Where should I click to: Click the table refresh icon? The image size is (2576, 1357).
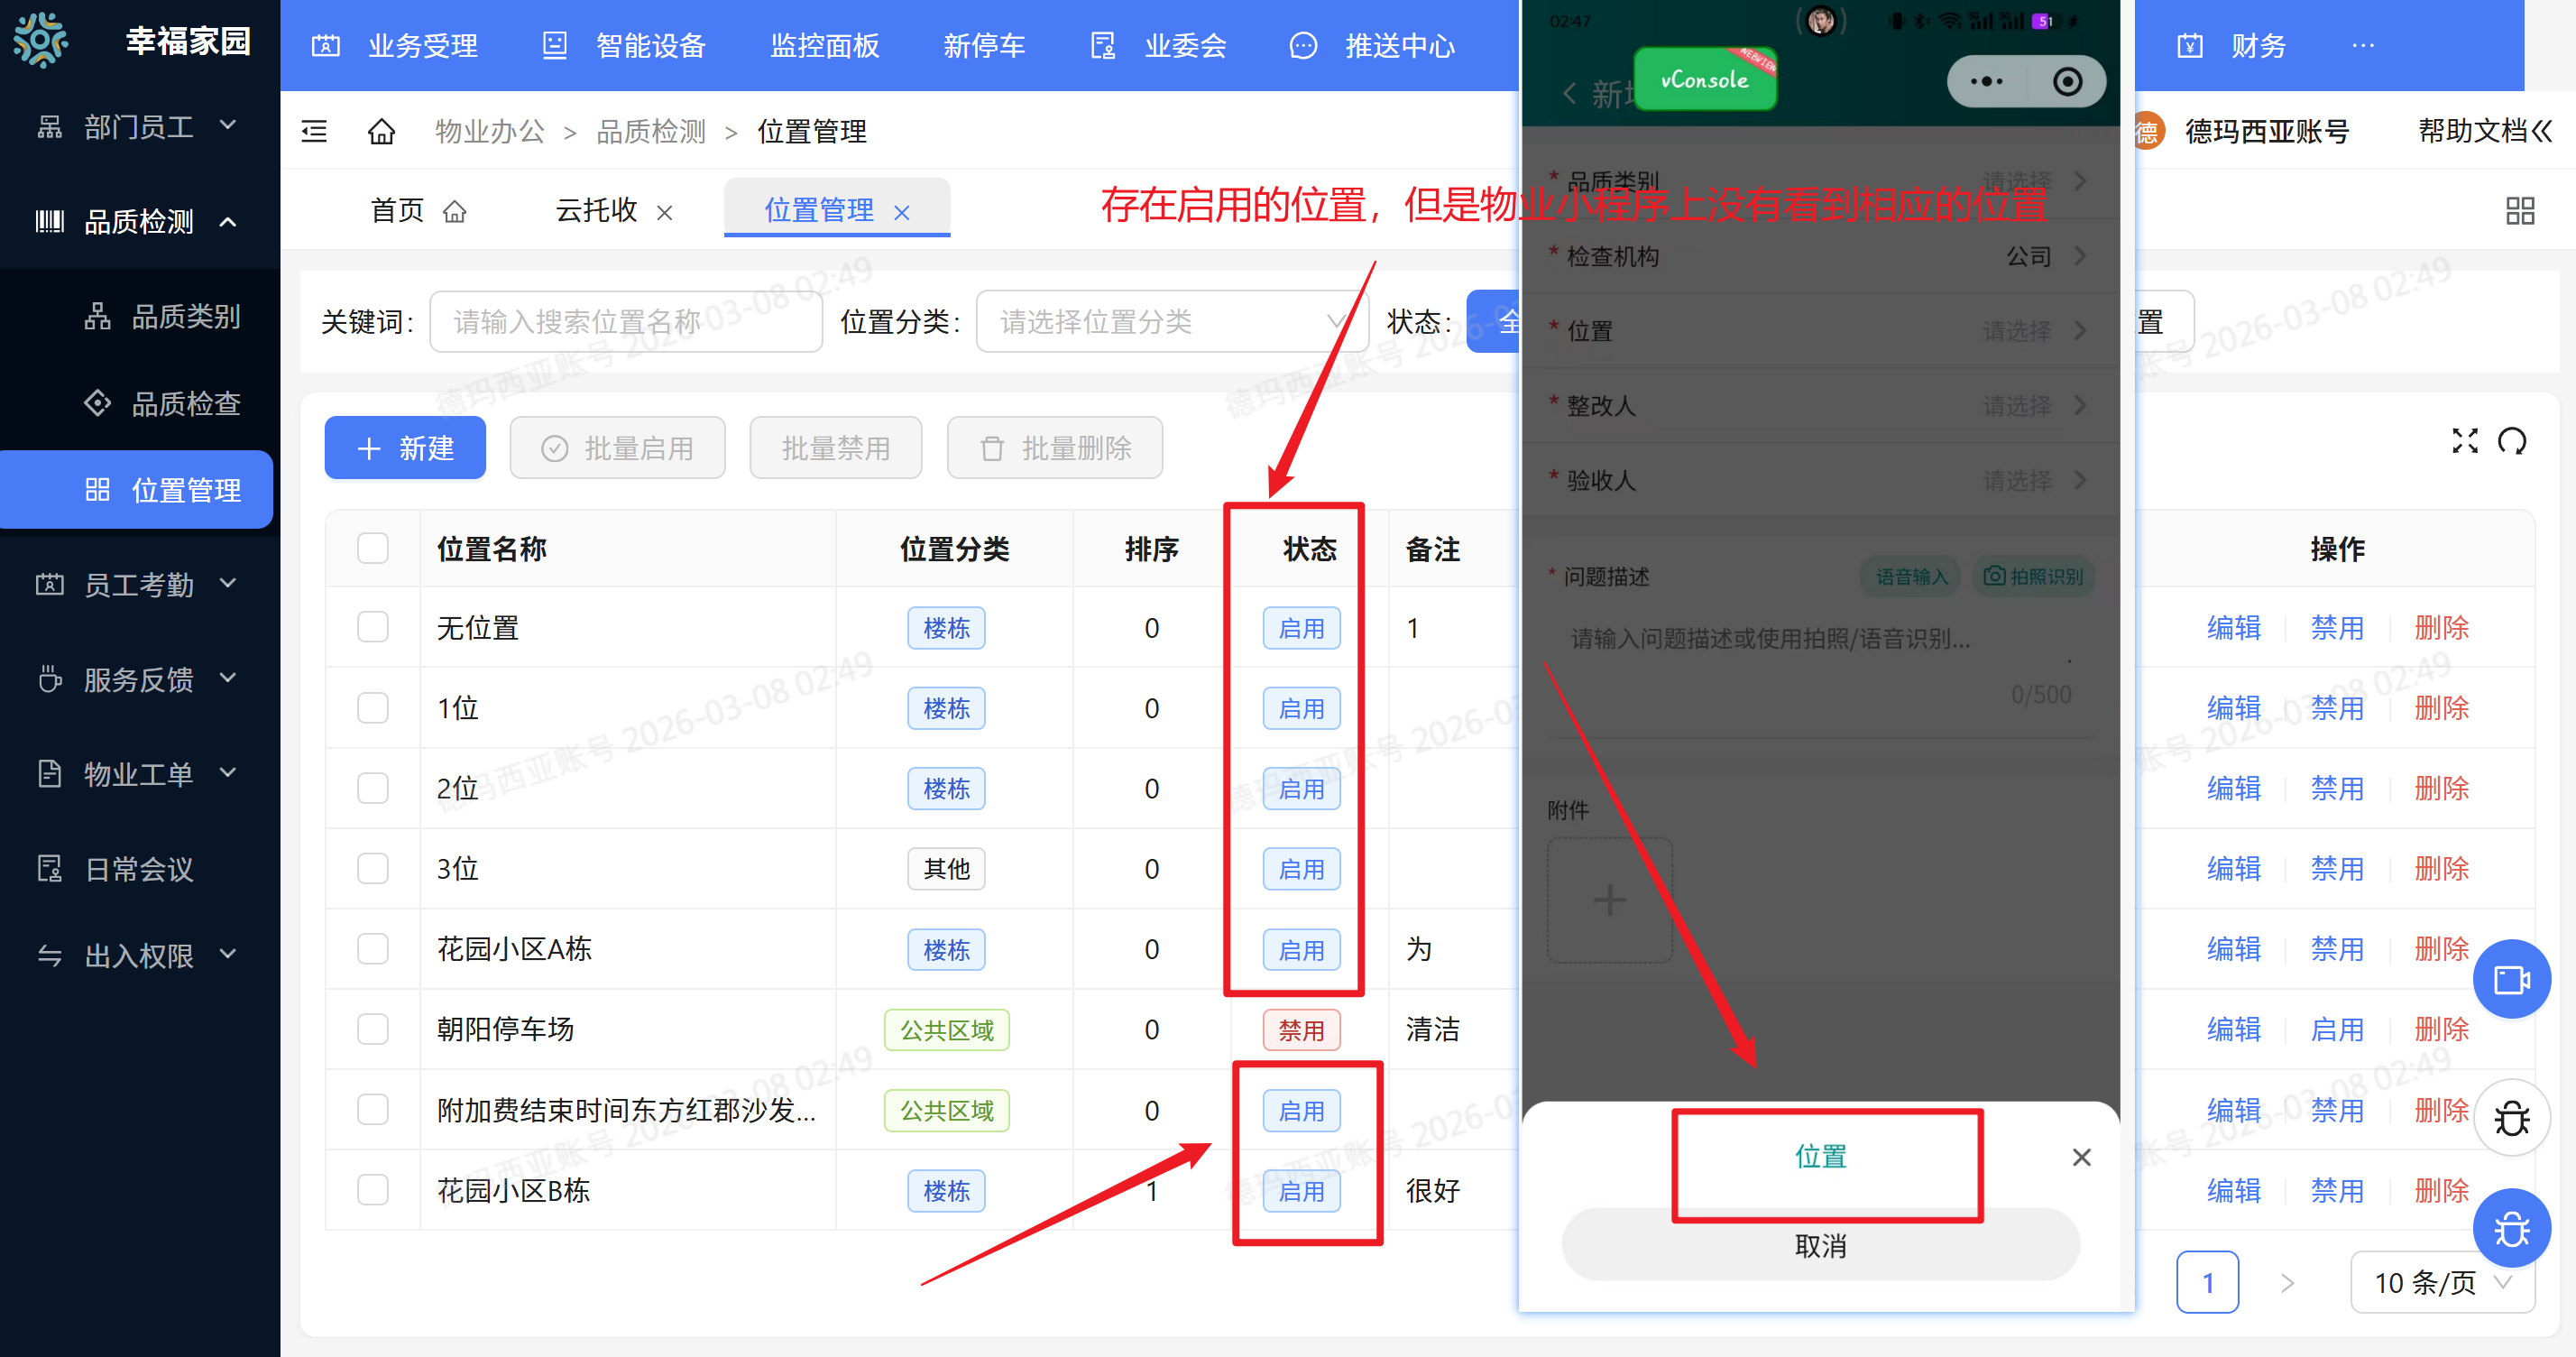click(x=2511, y=441)
